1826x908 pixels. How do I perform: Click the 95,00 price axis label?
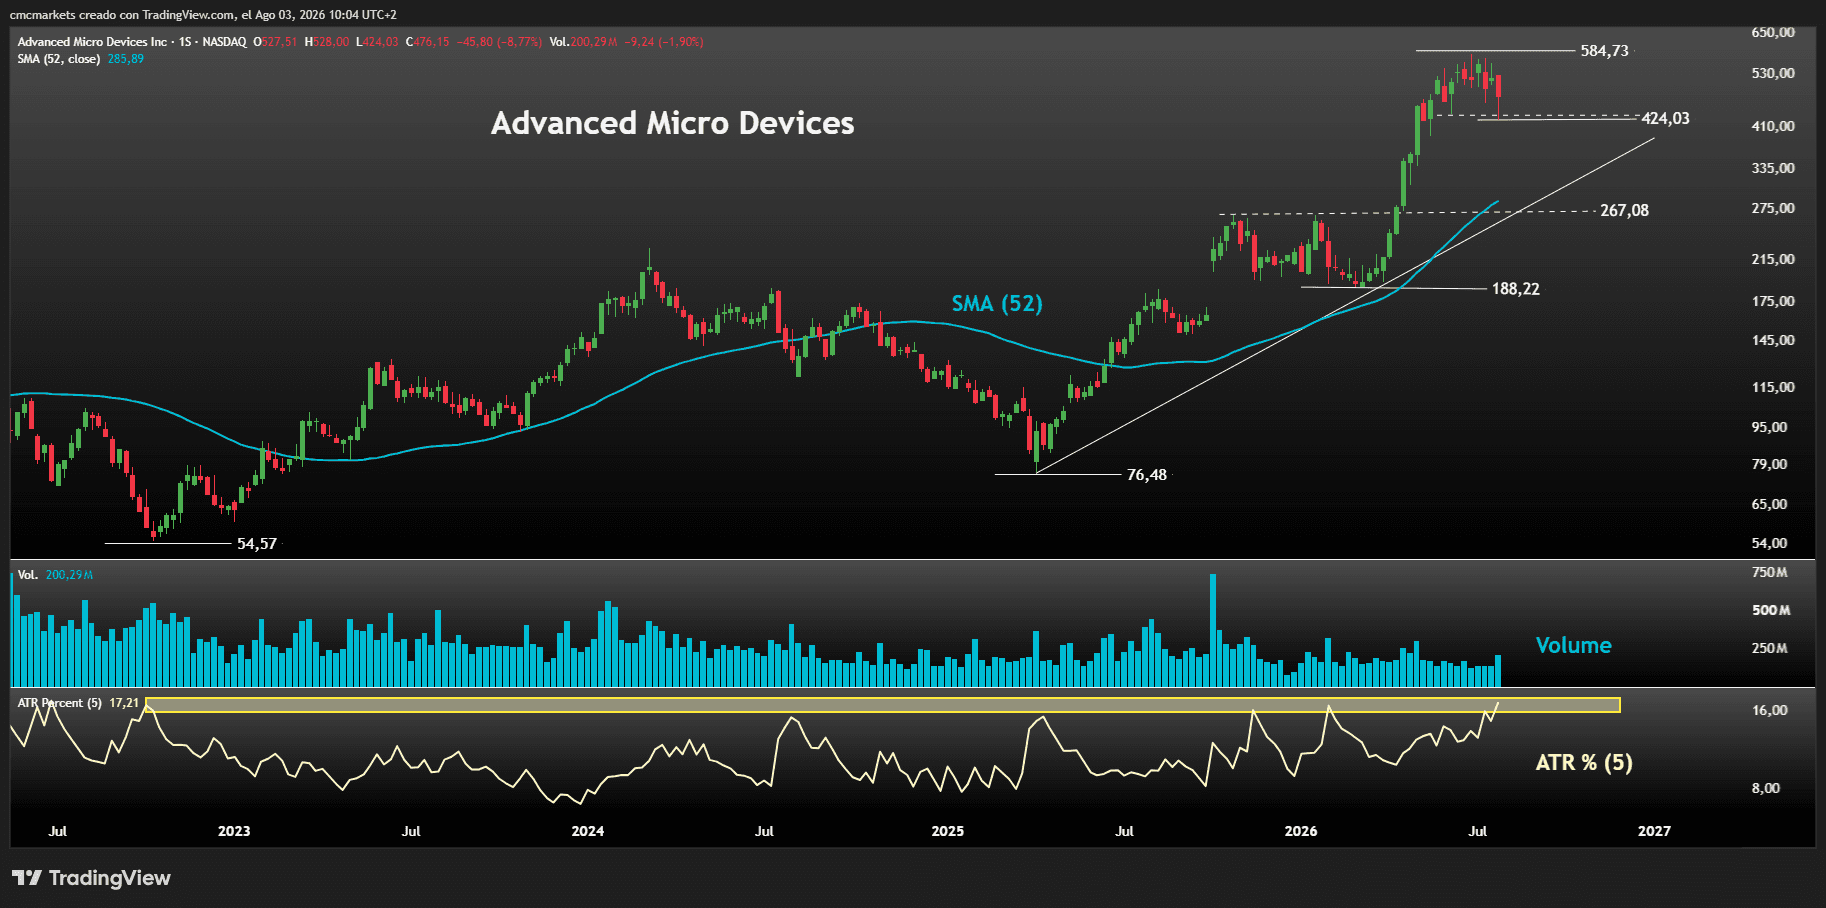coord(1769,428)
